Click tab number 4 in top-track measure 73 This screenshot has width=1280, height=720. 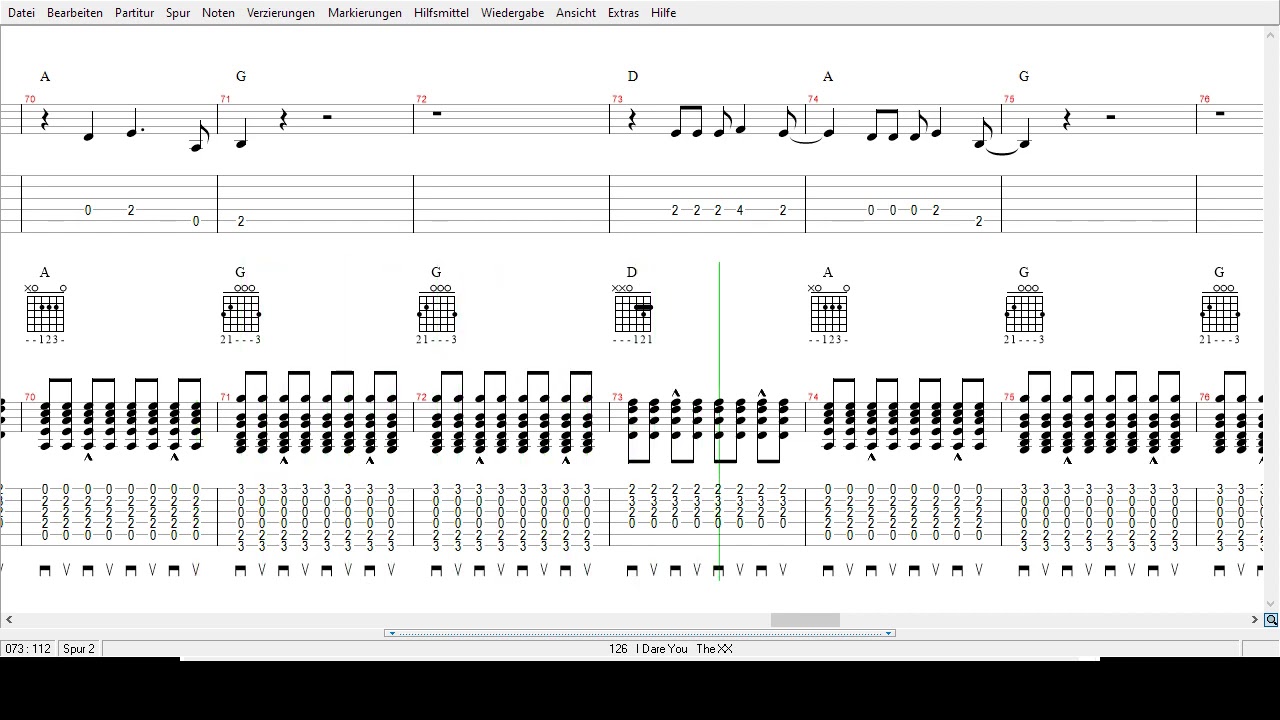740,210
